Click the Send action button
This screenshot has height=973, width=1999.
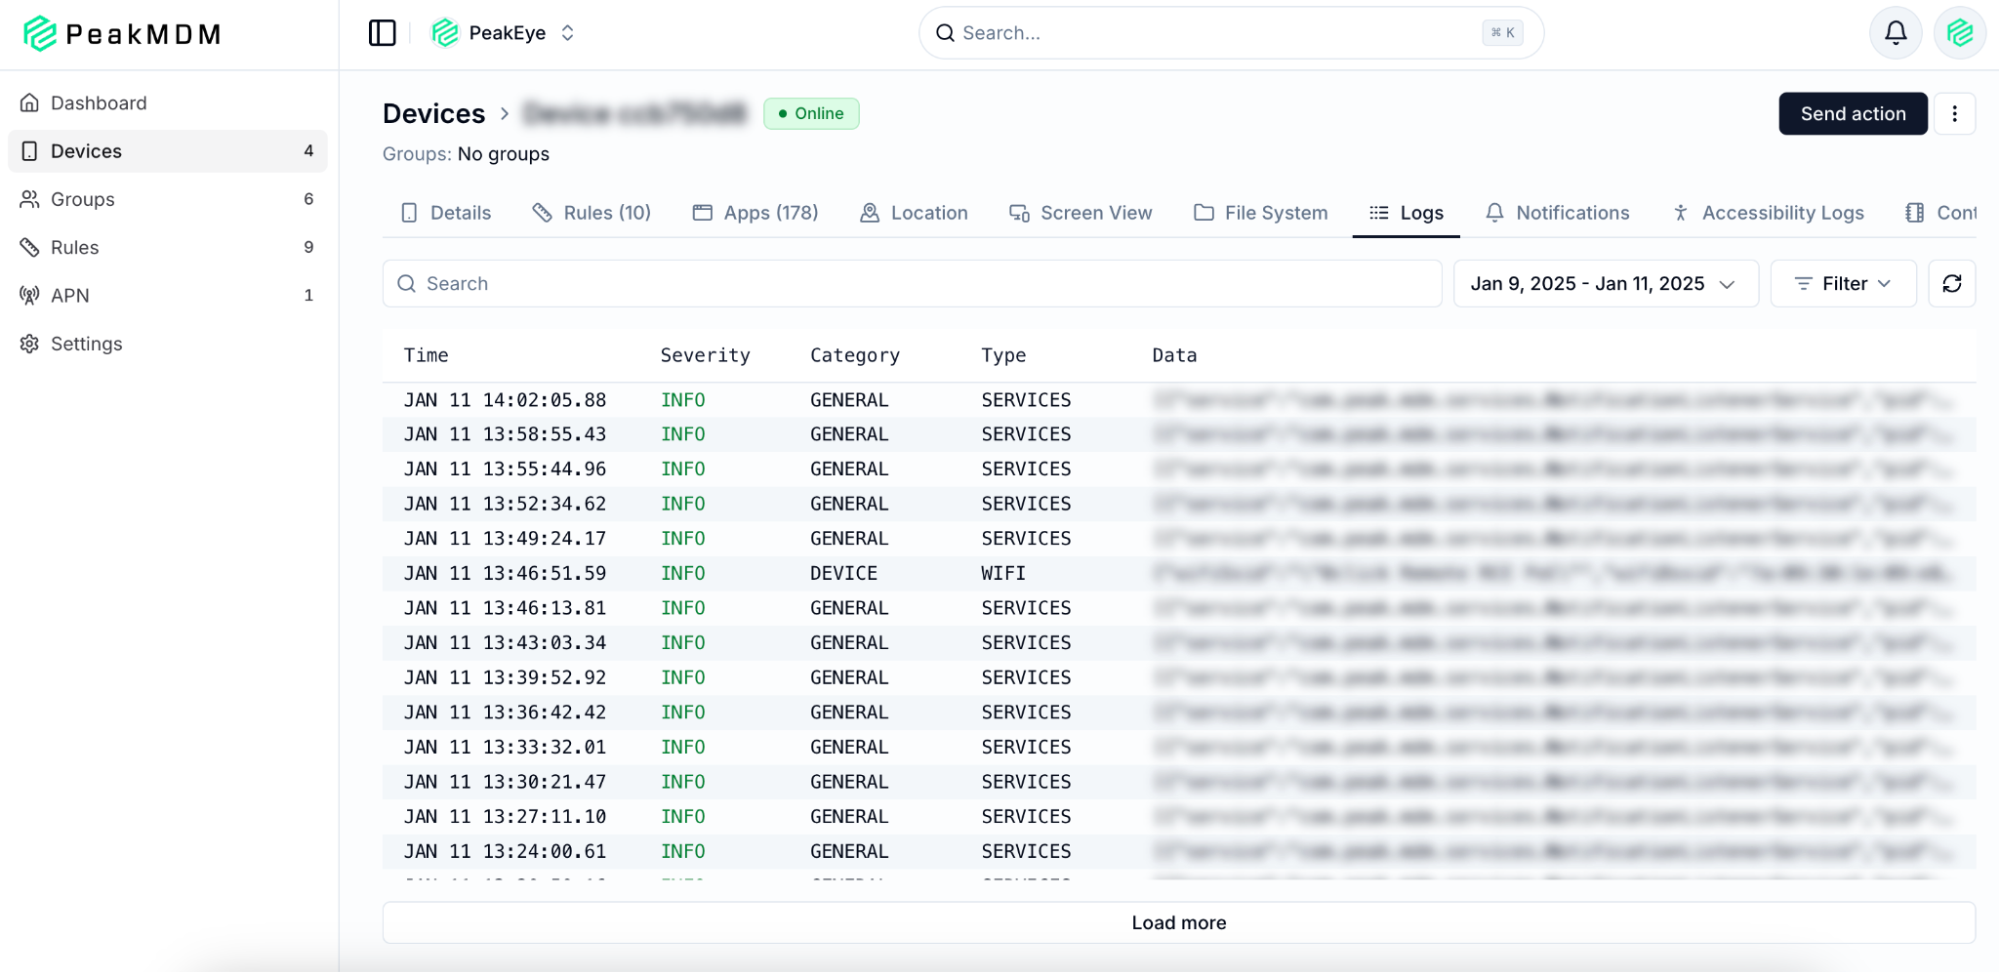[x=1852, y=114]
